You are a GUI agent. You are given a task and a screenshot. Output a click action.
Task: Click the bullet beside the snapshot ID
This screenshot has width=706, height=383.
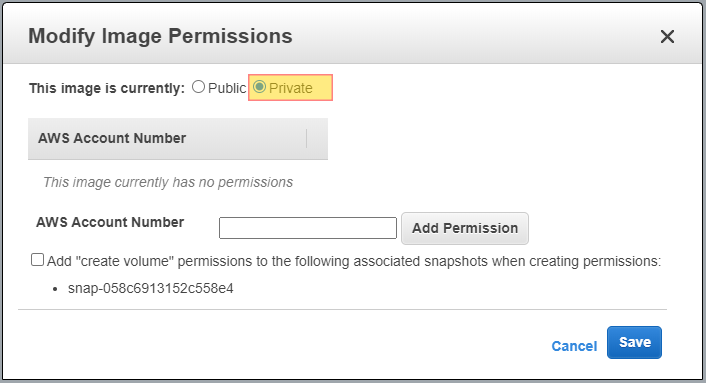[x=55, y=289]
